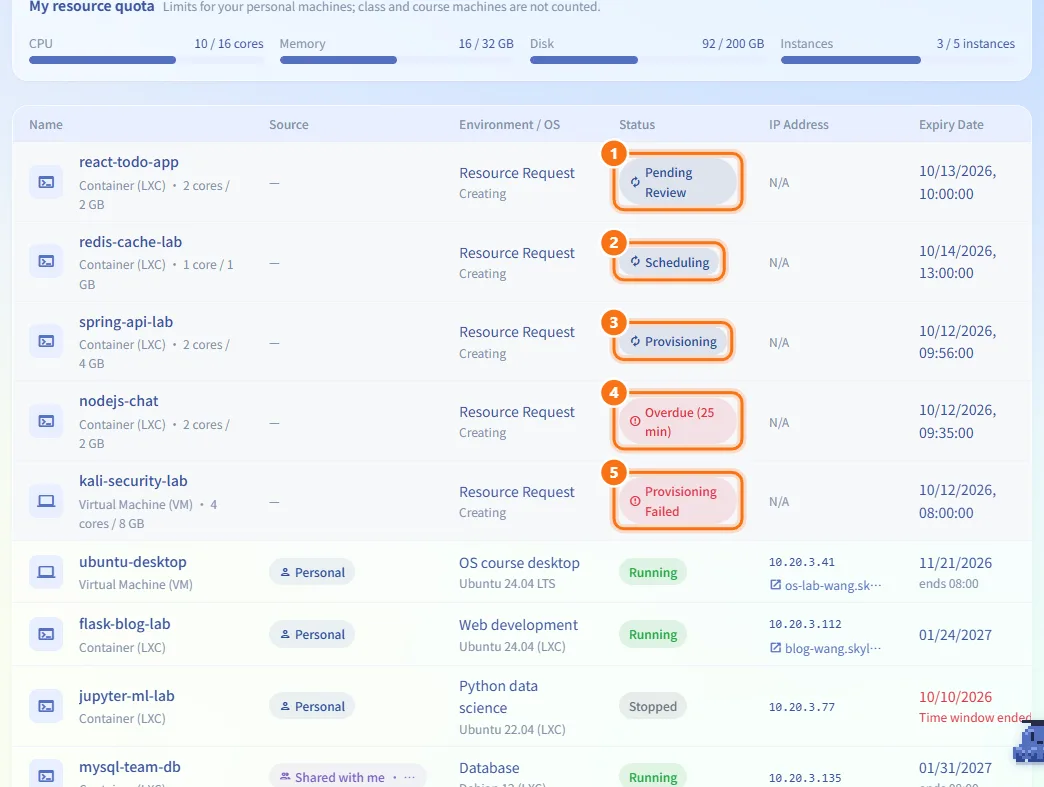This screenshot has width=1044, height=787.
Task: Click the spinner icon in Scheduling badge
Action: [x=635, y=262]
